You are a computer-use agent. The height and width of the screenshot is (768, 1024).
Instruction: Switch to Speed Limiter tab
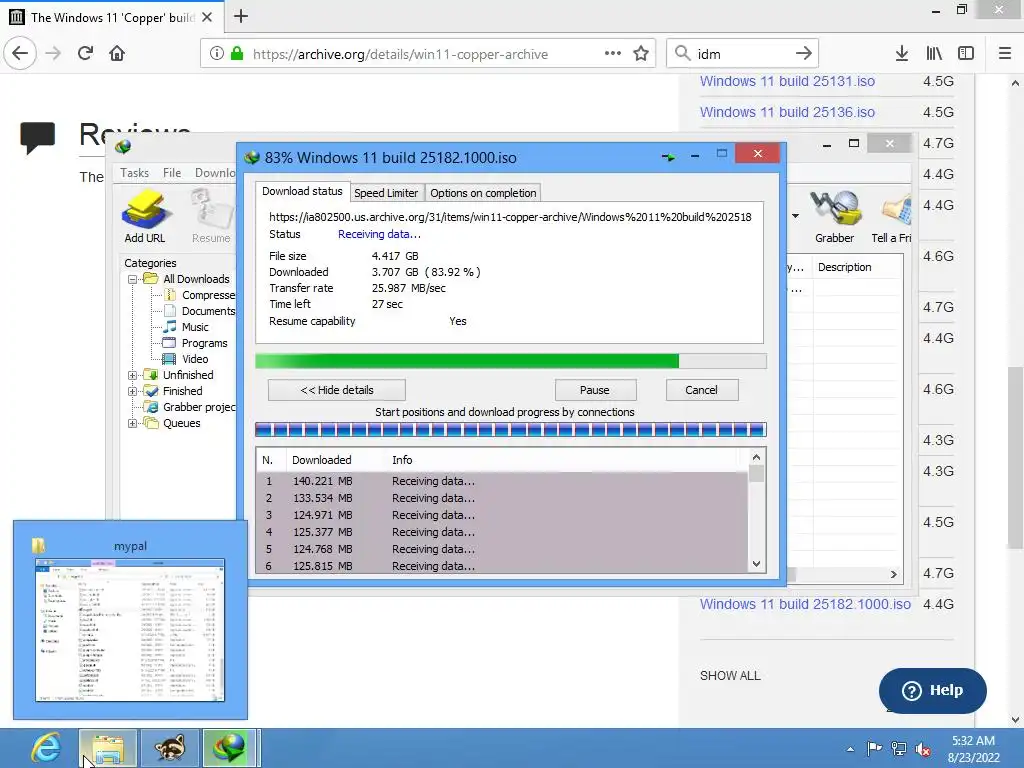coord(386,193)
